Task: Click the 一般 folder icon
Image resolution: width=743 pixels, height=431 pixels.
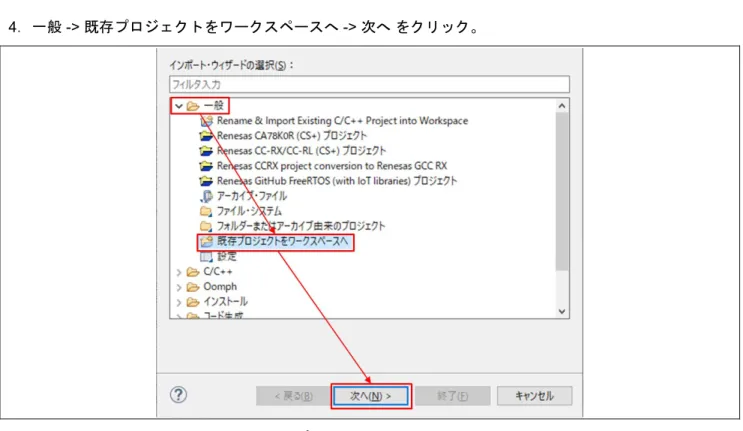Action: [x=193, y=106]
